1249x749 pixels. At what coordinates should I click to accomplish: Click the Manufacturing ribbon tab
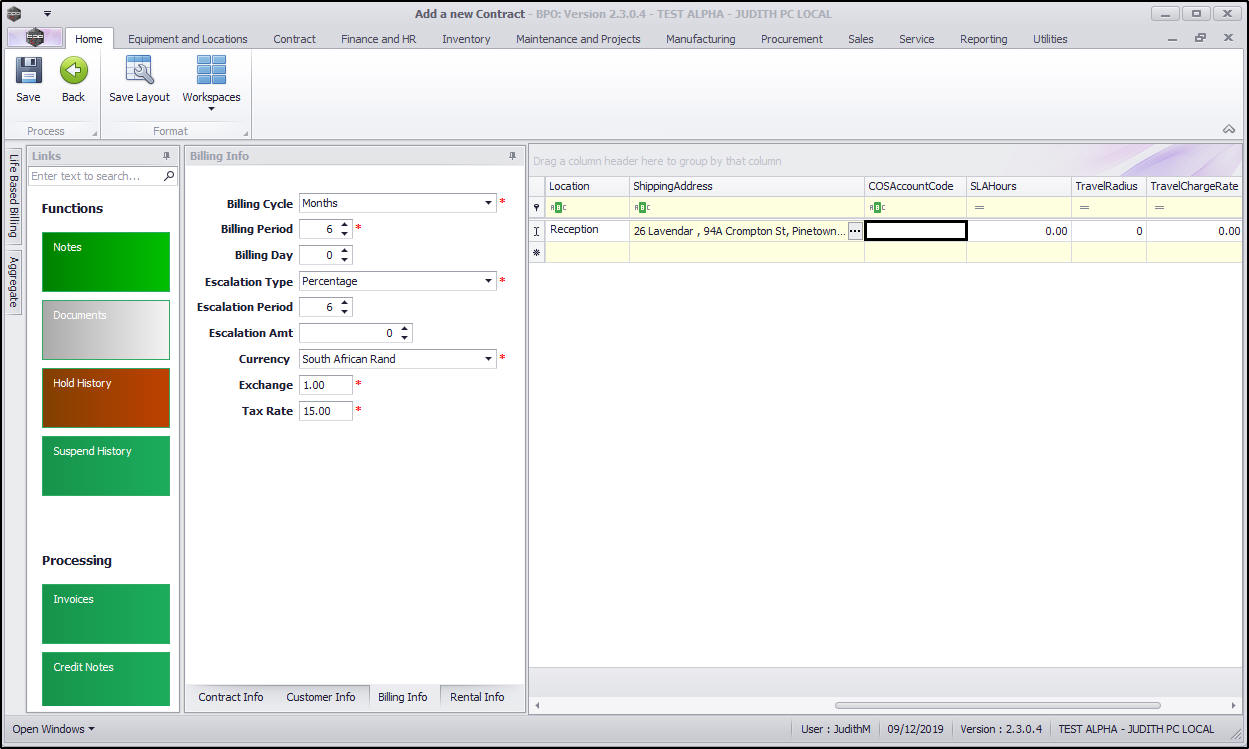tap(700, 39)
